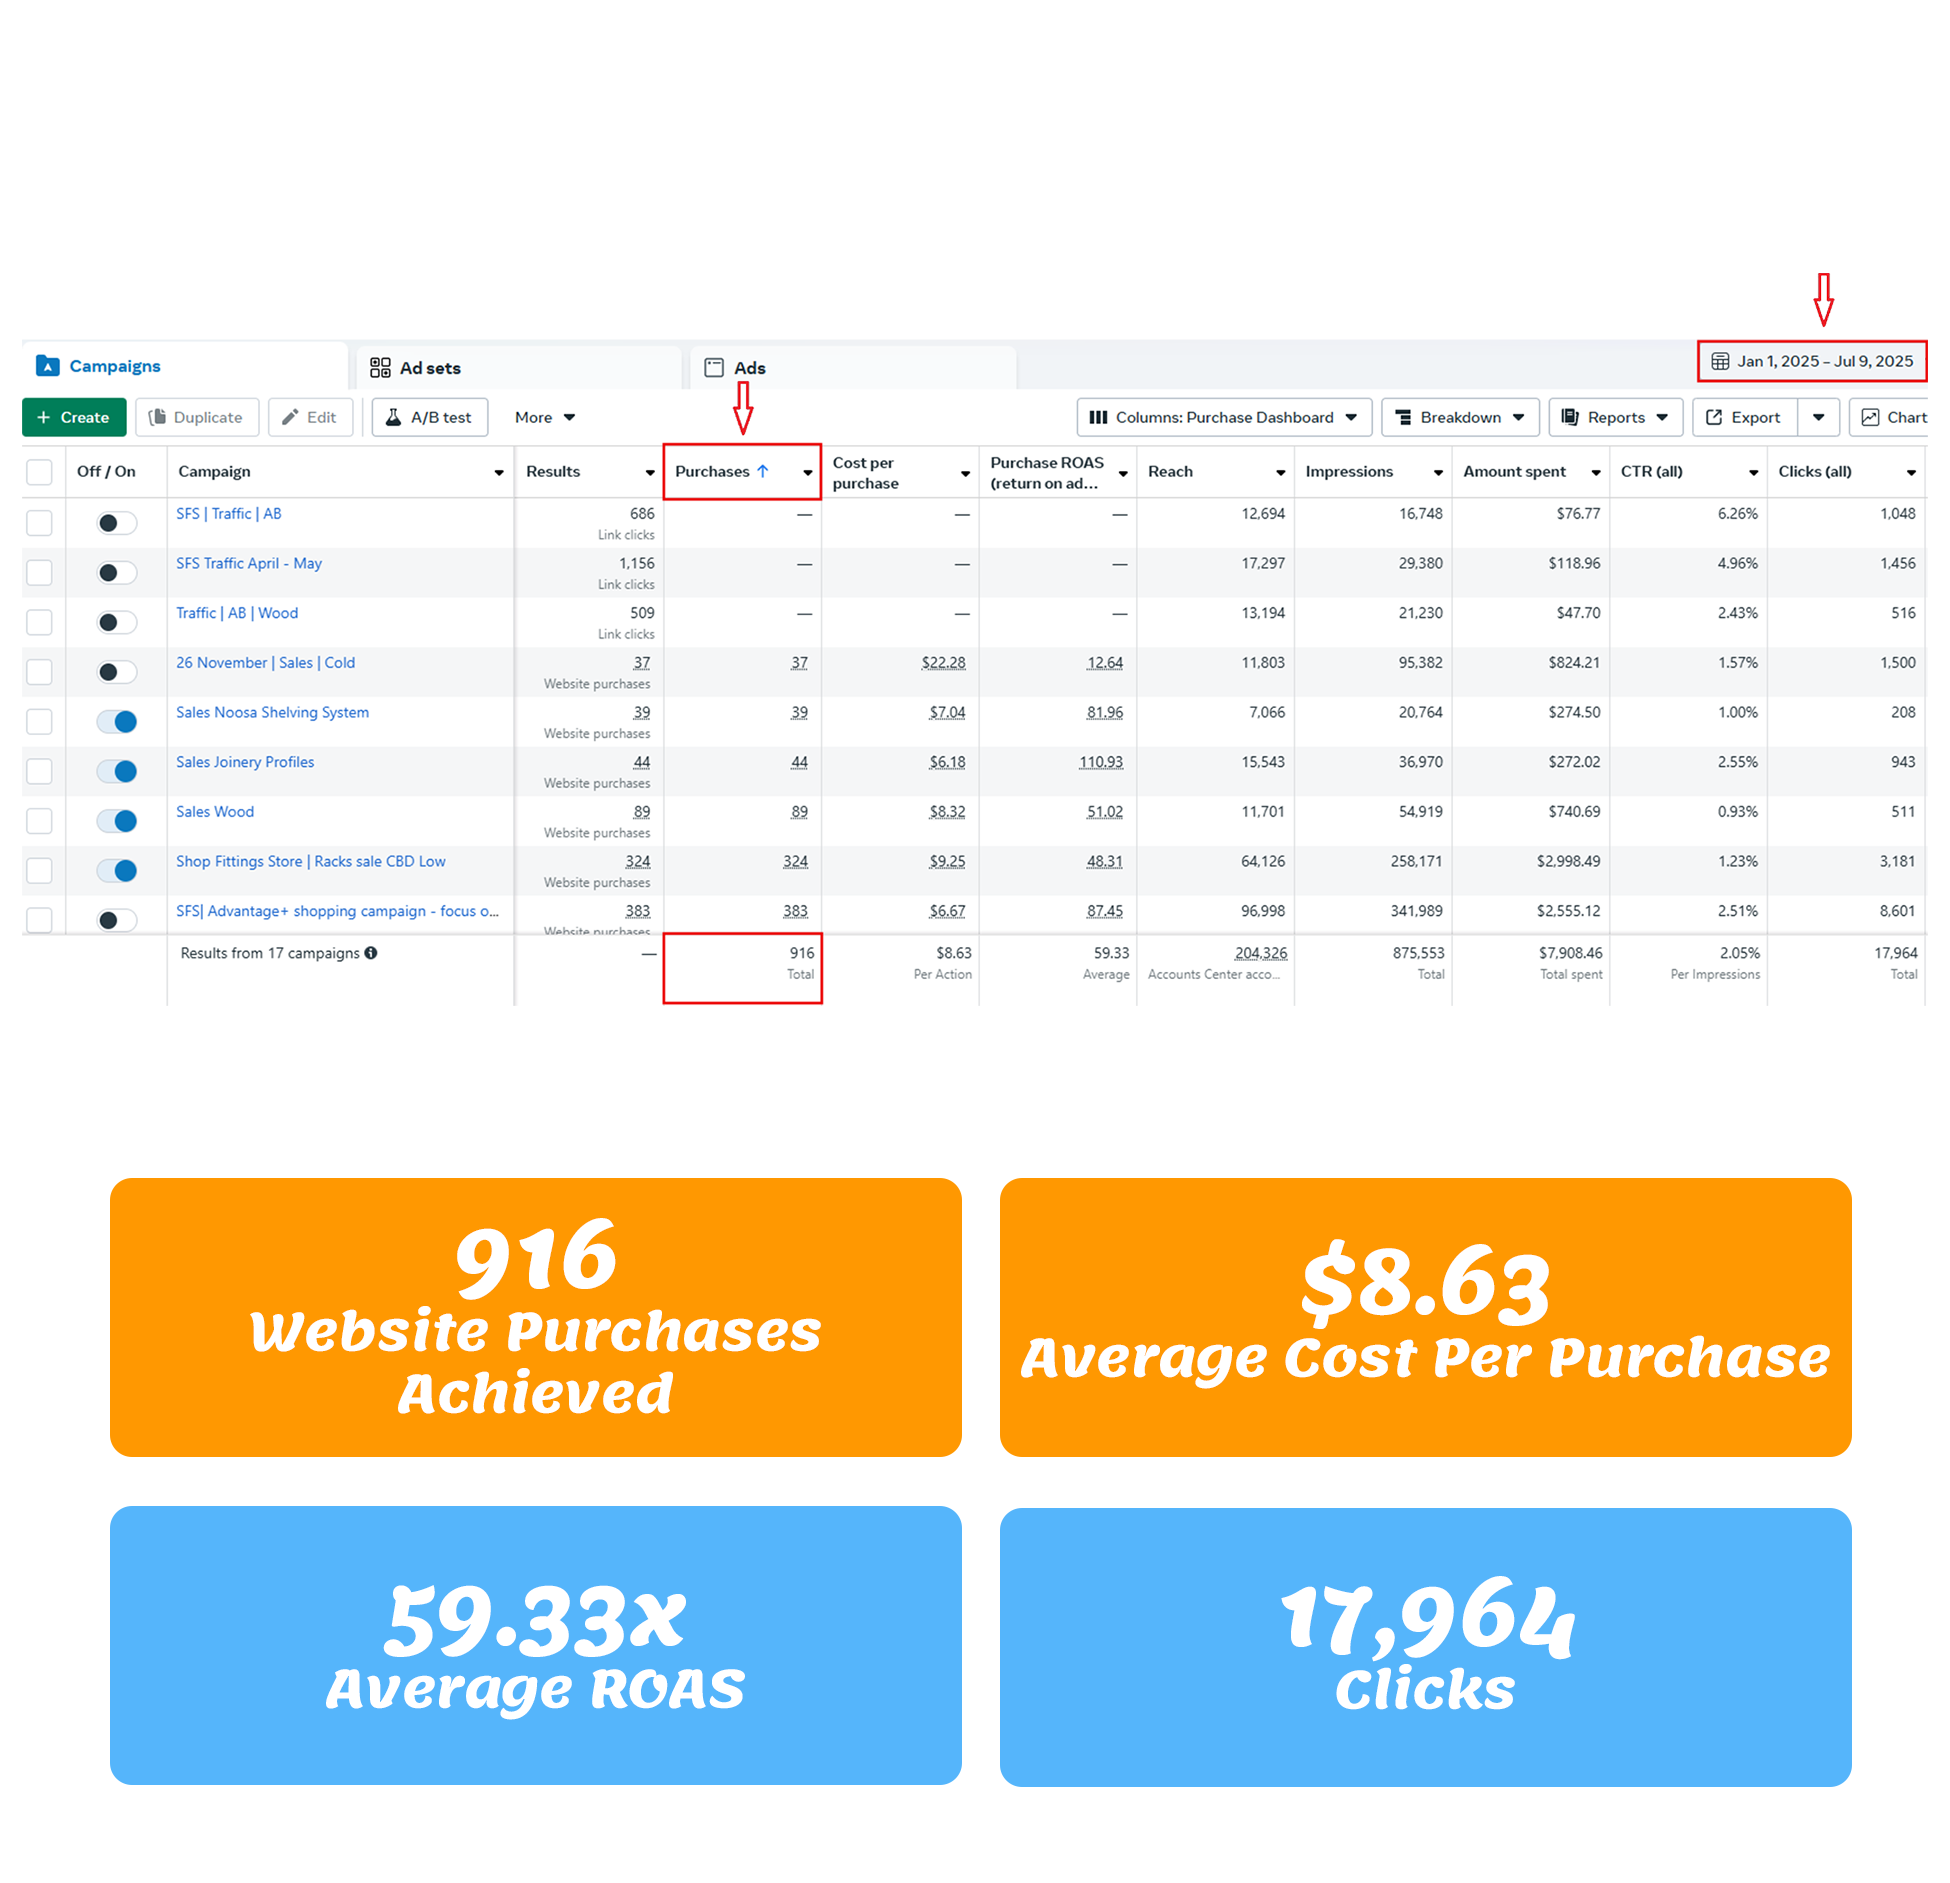Open the Reports dropdown menu
The image size is (1950, 1883).
[x=1614, y=417]
